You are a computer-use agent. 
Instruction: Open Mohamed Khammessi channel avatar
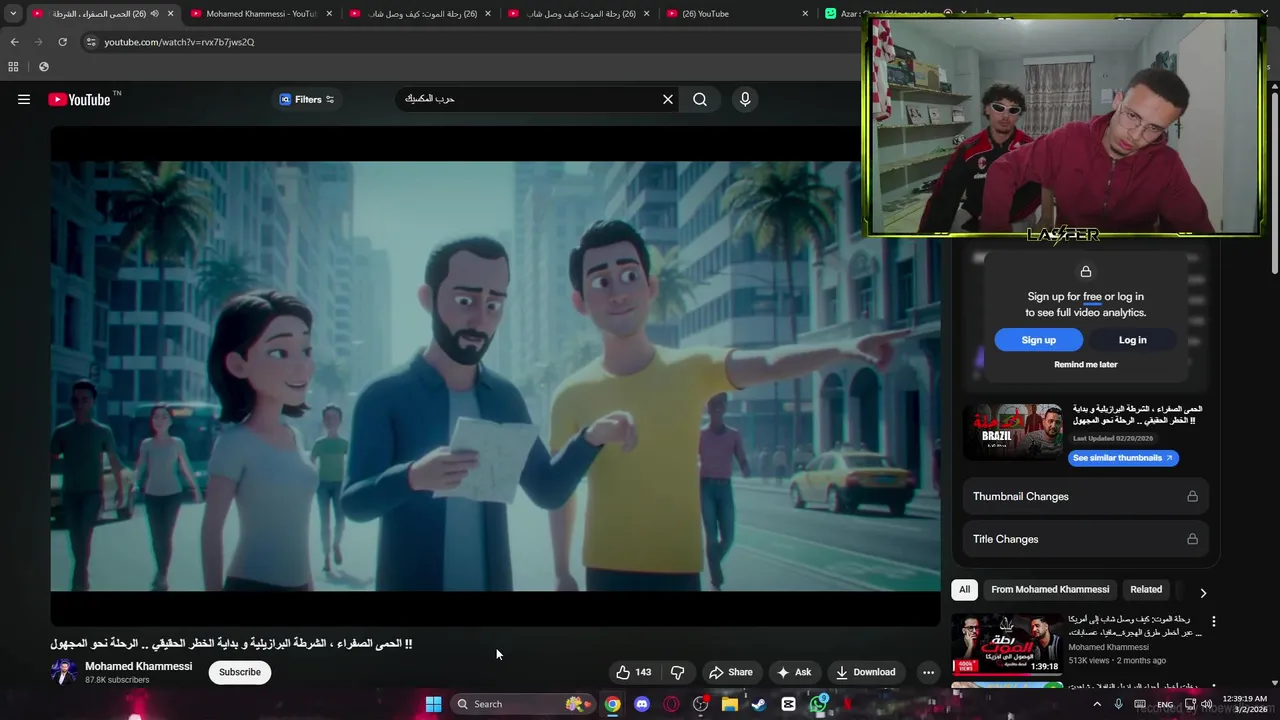(x=64, y=672)
